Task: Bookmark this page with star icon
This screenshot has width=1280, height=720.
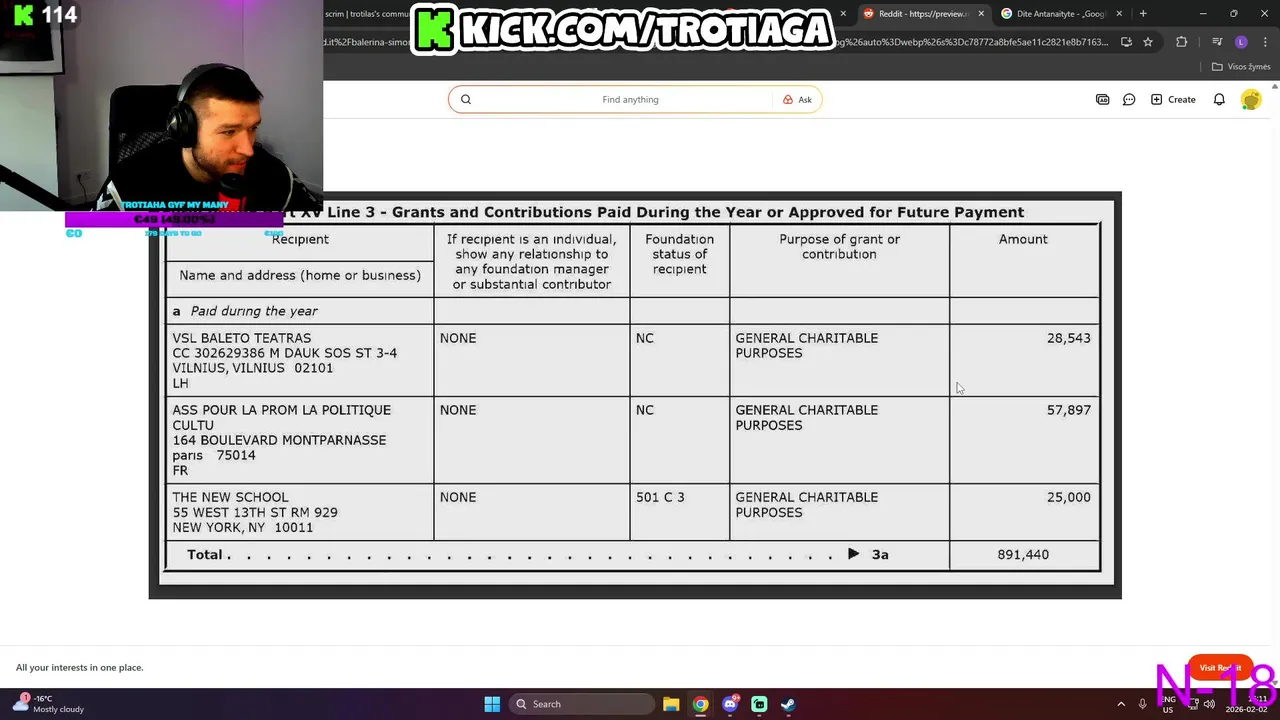Action: (1148, 42)
